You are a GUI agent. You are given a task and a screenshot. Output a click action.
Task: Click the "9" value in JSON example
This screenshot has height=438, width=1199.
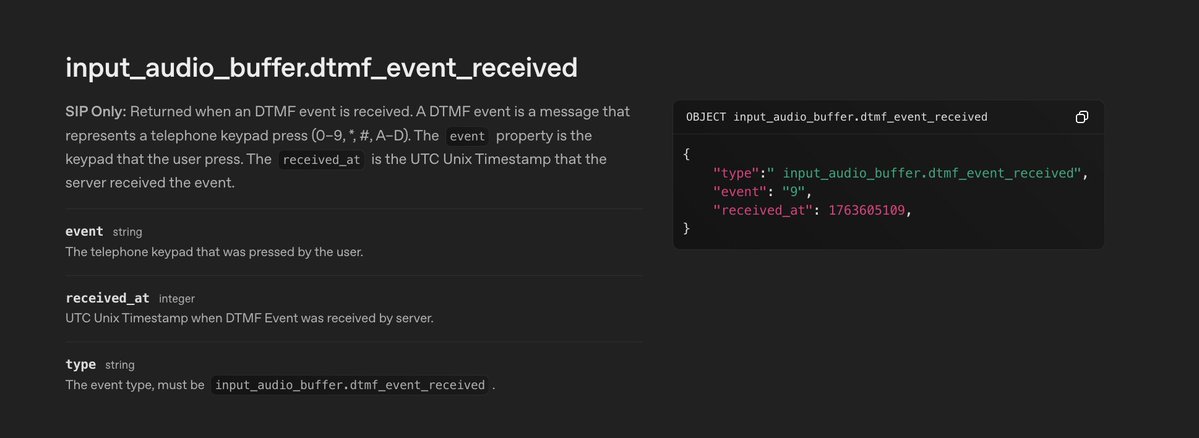[793, 192]
